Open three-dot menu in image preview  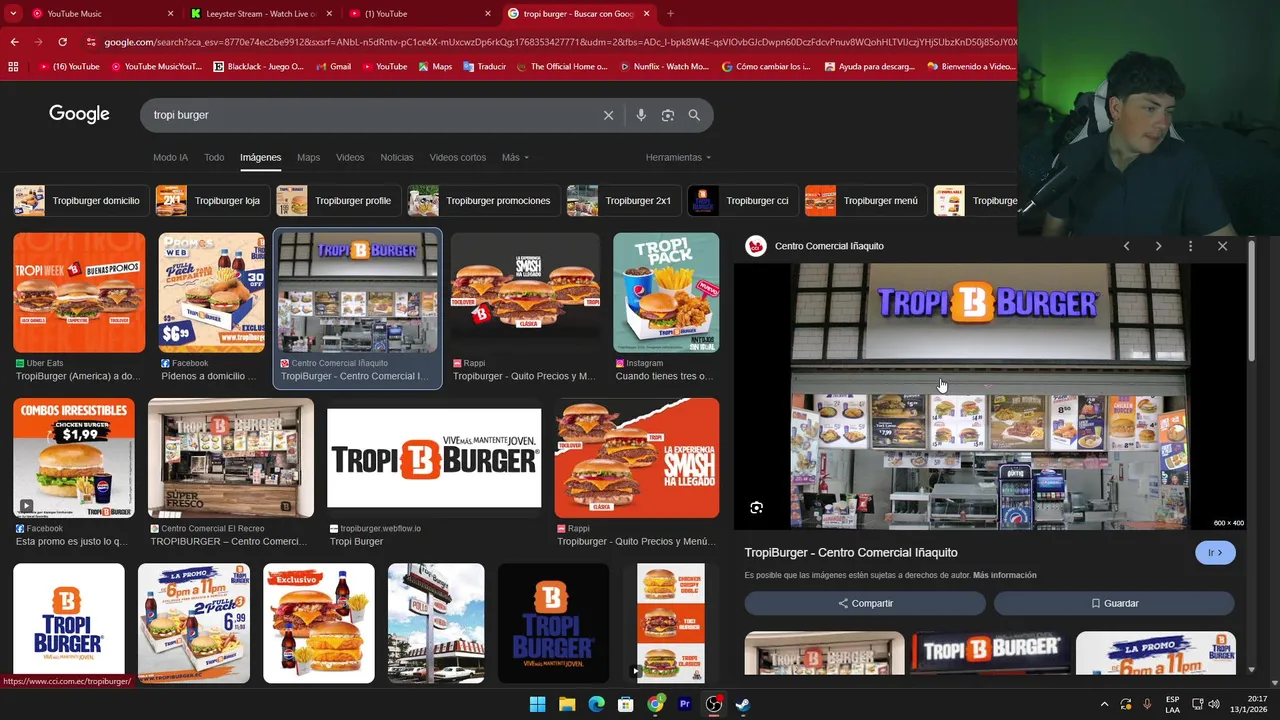pyautogui.click(x=1190, y=246)
